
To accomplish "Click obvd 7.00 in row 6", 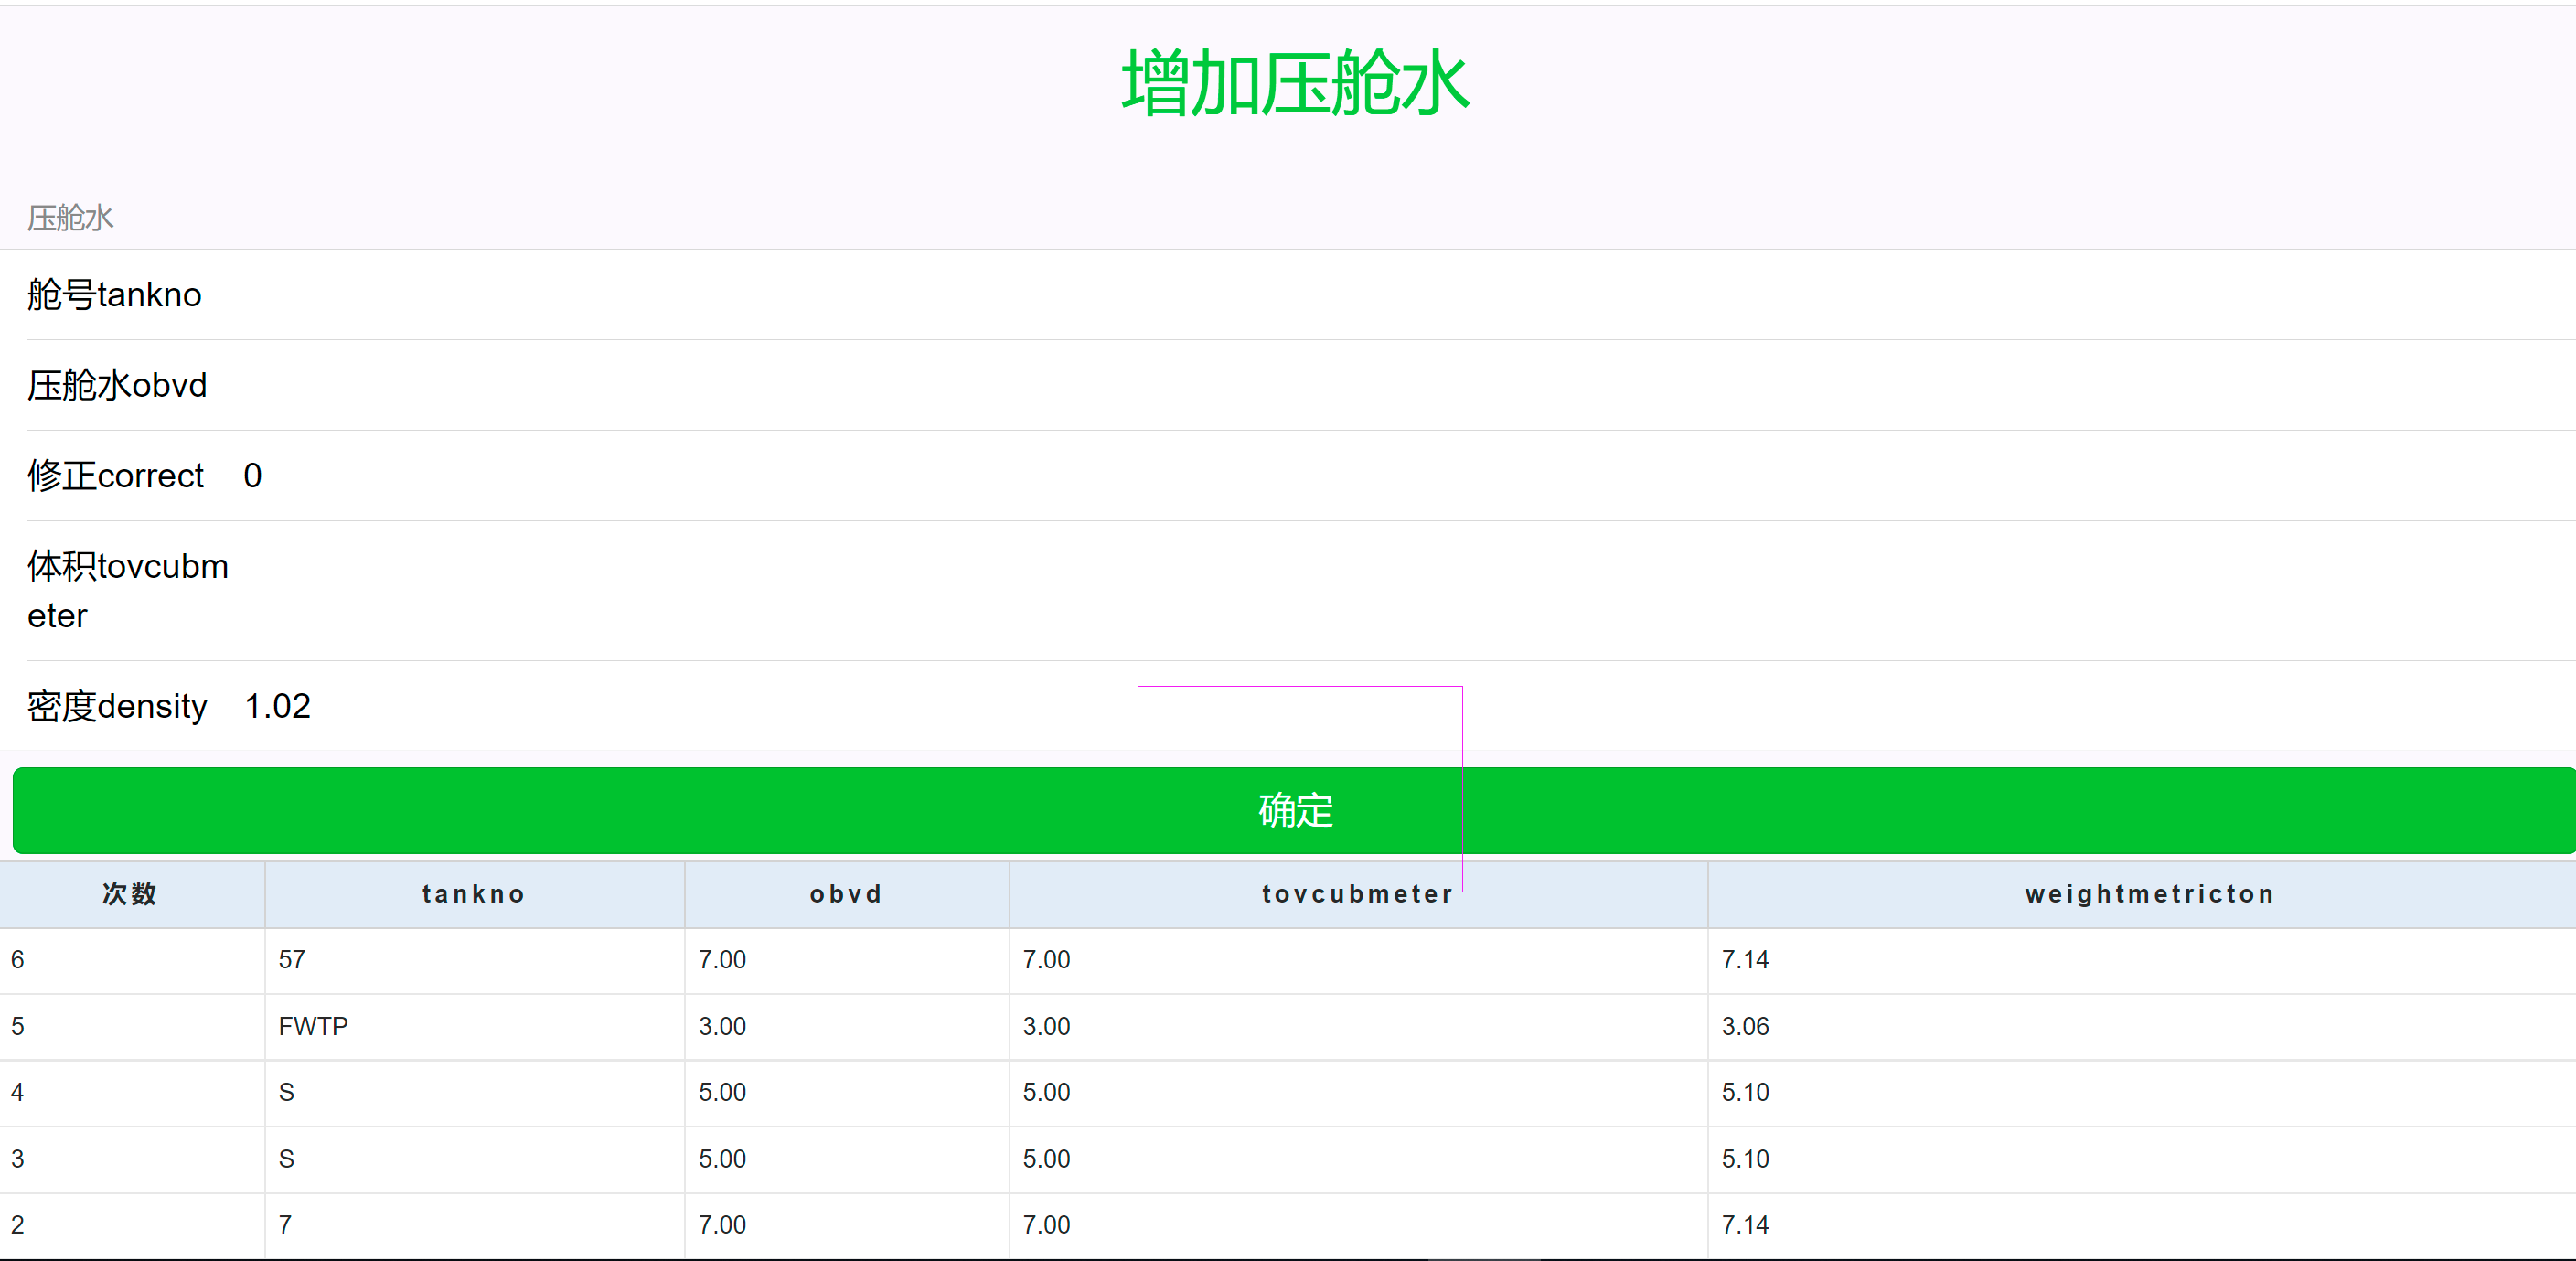I will click(x=722, y=960).
